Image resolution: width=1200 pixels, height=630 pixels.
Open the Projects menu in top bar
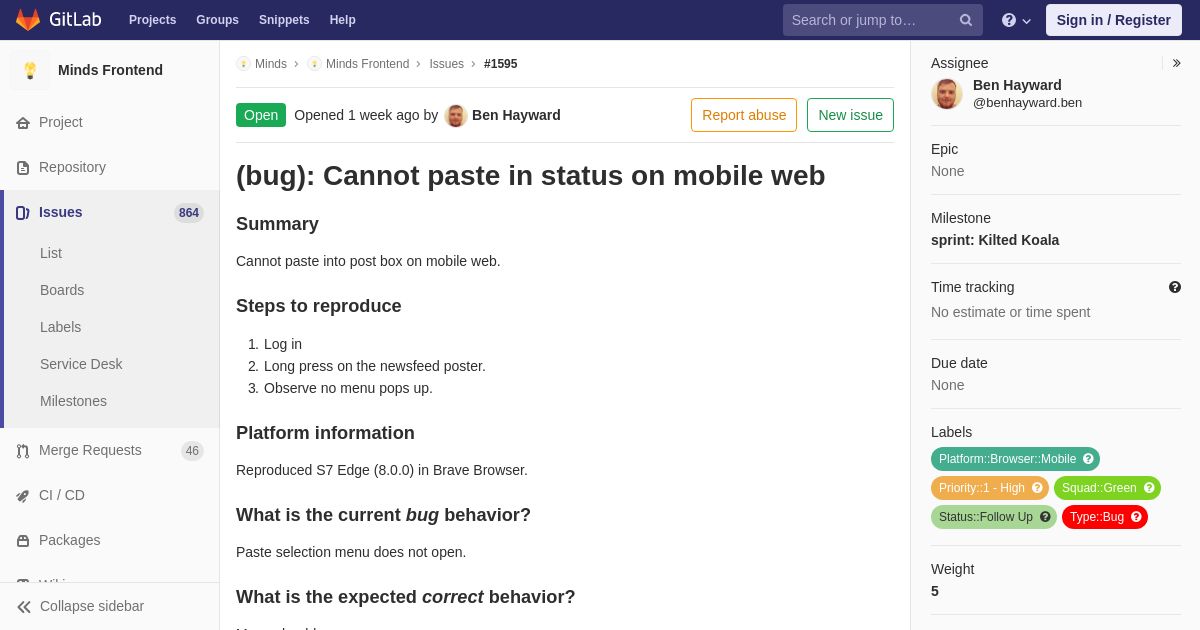point(152,20)
